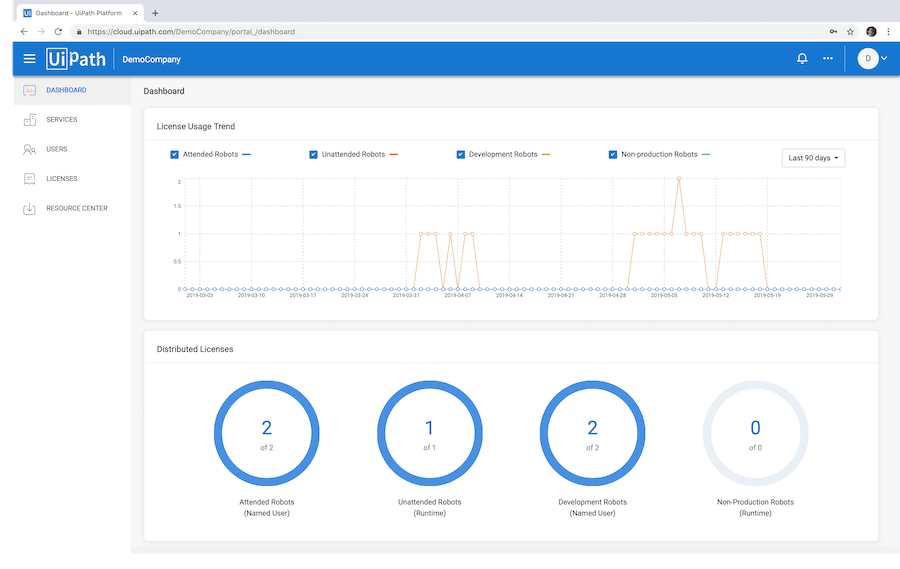Viewport: 900px width, 569px height.
Task: Open the hamburger navigation menu
Action: [29, 59]
